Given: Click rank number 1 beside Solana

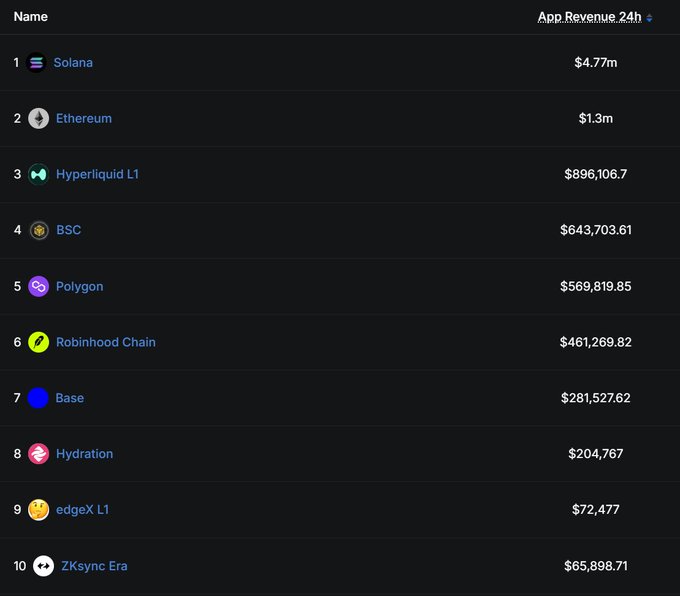Looking at the screenshot, I should point(16,62).
